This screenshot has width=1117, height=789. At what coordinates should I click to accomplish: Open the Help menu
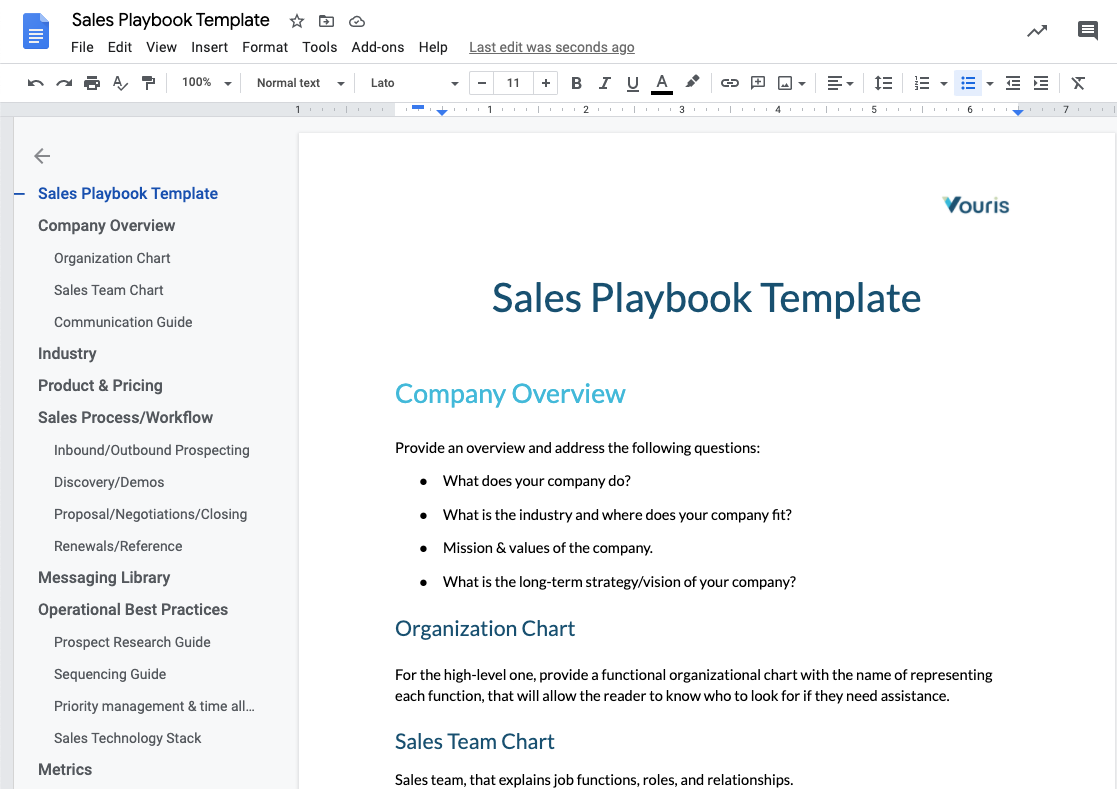coord(433,47)
